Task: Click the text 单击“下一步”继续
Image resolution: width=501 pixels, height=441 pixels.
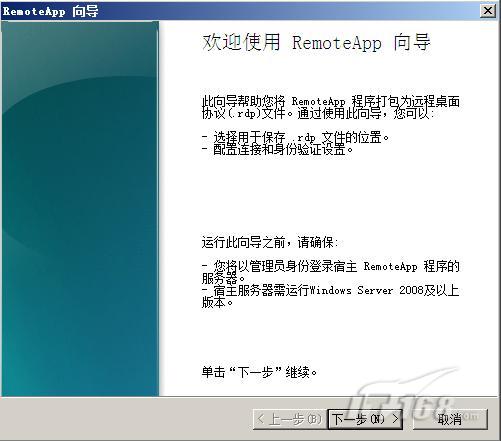Action: 259,372
